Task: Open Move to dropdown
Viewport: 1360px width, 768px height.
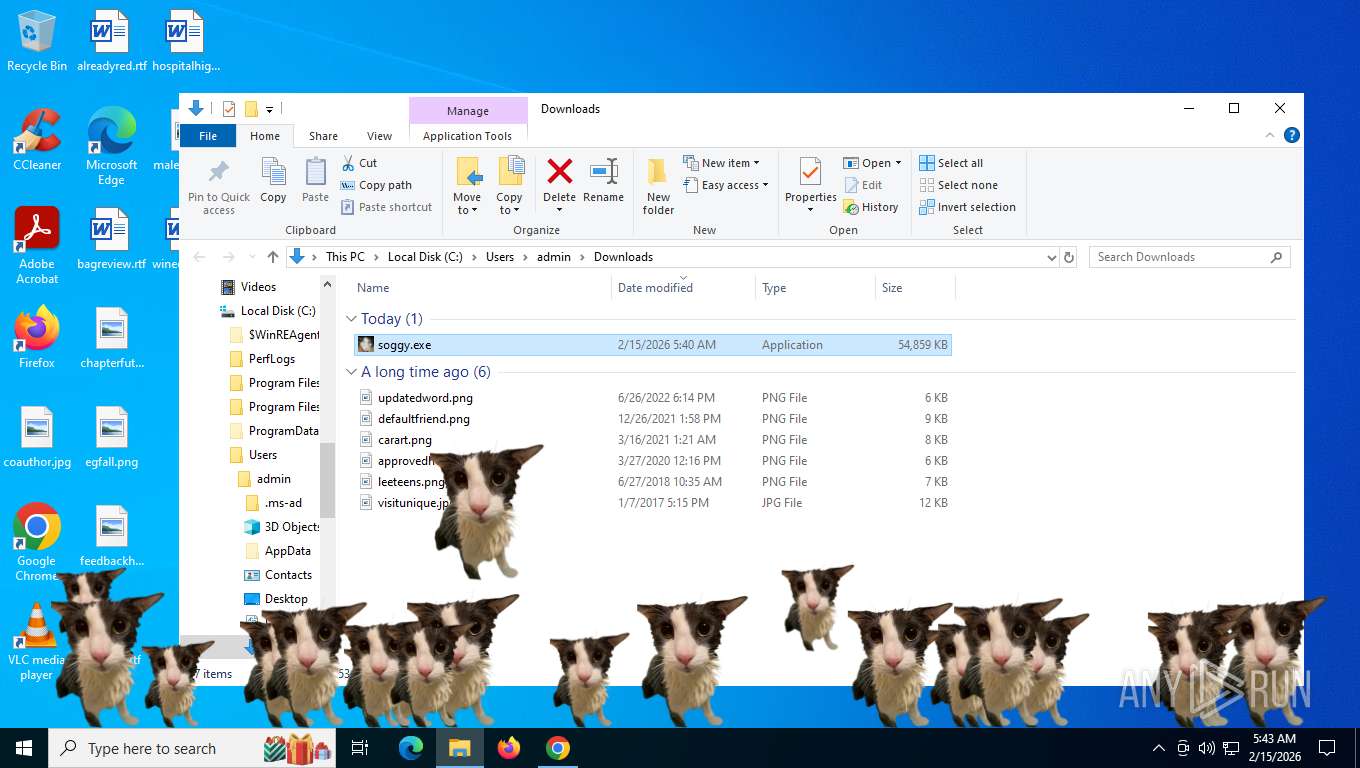Action: (467, 186)
